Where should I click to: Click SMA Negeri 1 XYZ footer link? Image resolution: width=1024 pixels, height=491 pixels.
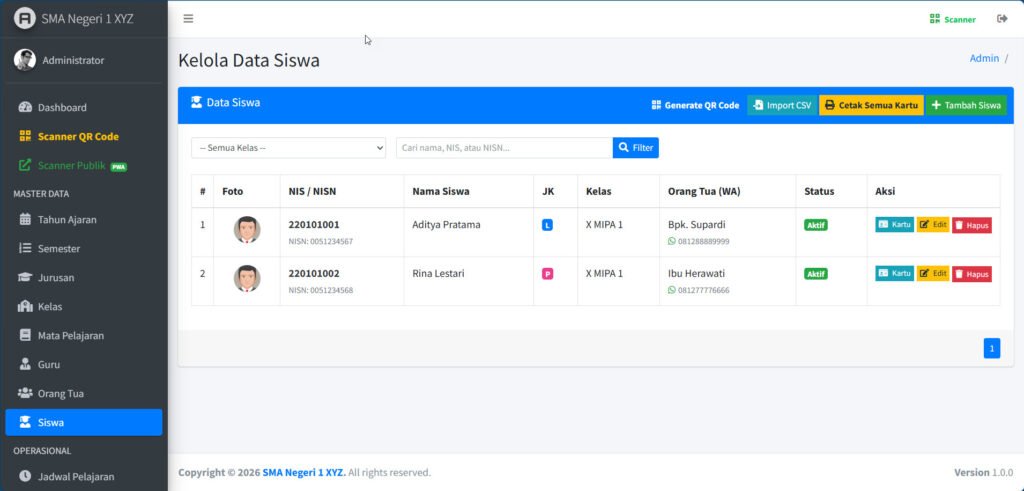click(x=304, y=472)
